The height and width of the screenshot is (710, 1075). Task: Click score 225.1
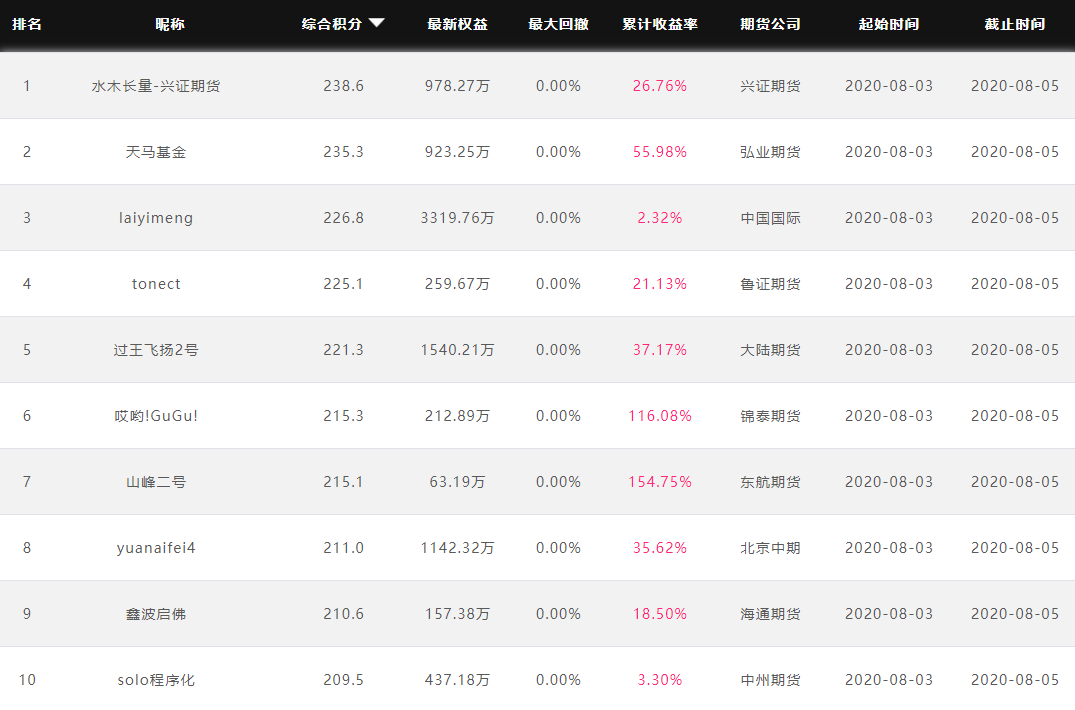(x=343, y=284)
